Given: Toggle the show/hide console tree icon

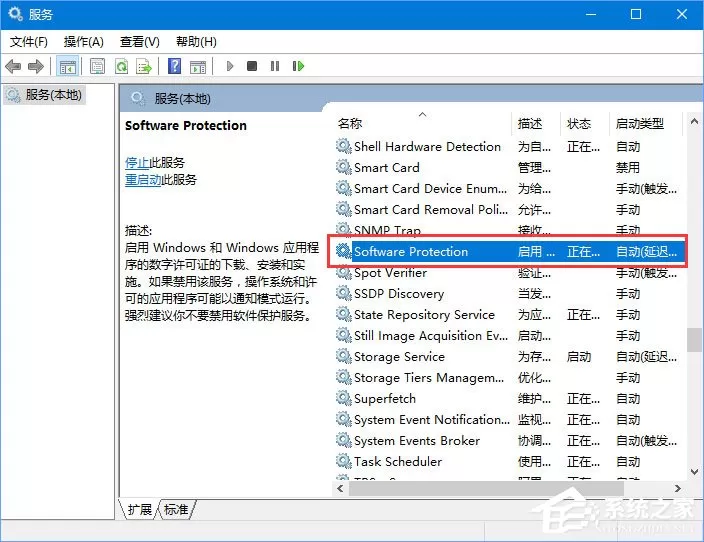Looking at the screenshot, I should [x=68, y=66].
